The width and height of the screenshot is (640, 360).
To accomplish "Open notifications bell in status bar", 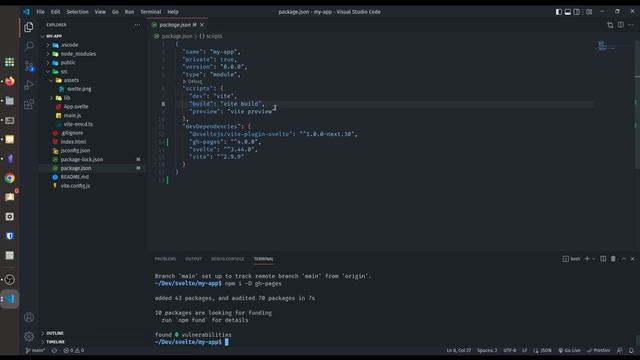I will 631,350.
